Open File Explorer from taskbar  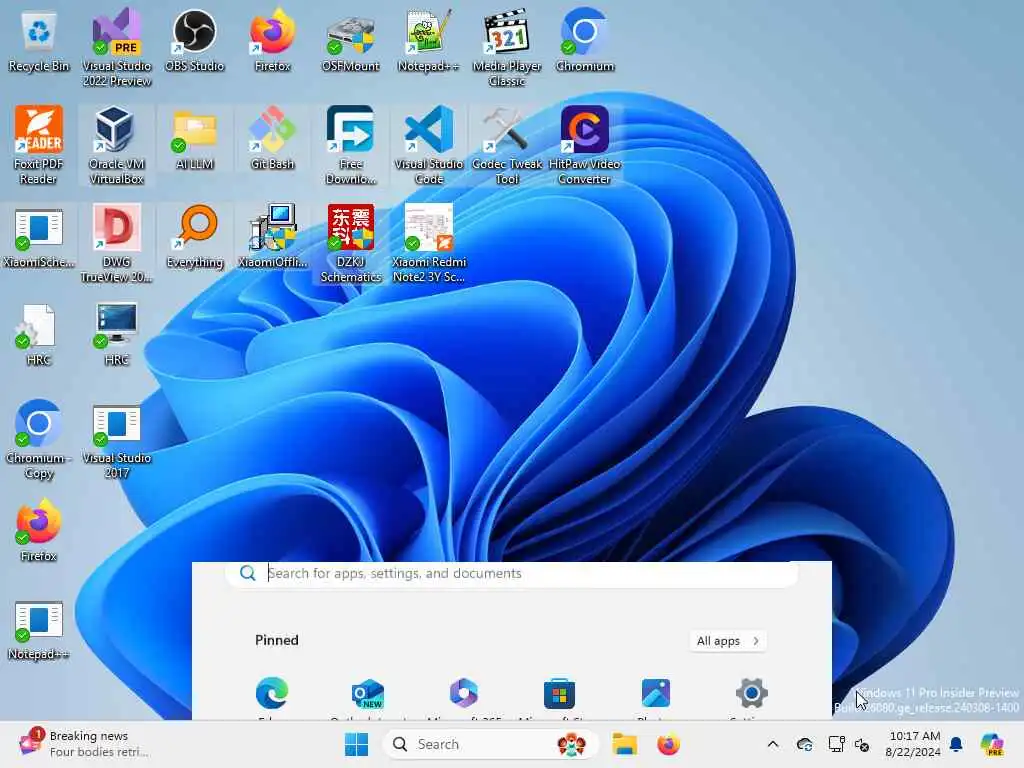624,744
